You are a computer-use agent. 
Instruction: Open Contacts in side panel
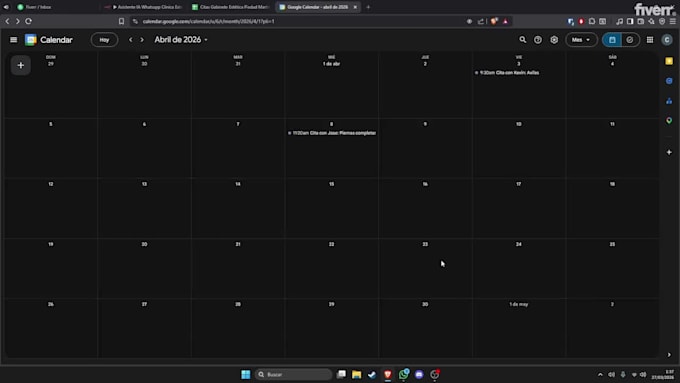[669, 101]
